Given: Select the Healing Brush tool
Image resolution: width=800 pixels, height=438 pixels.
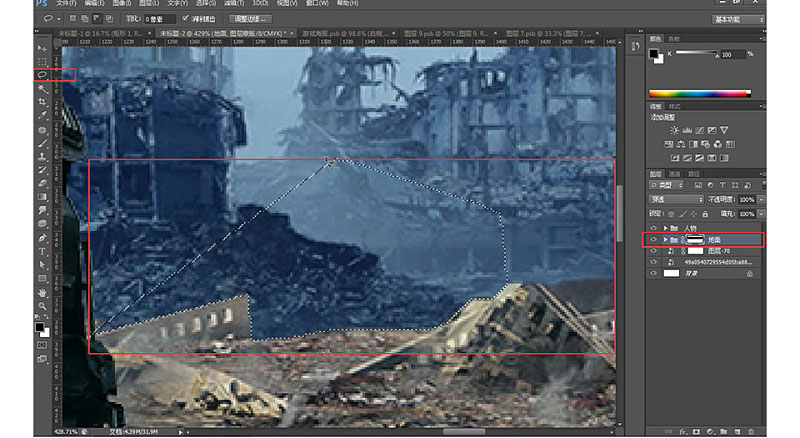Looking at the screenshot, I should click(42, 130).
